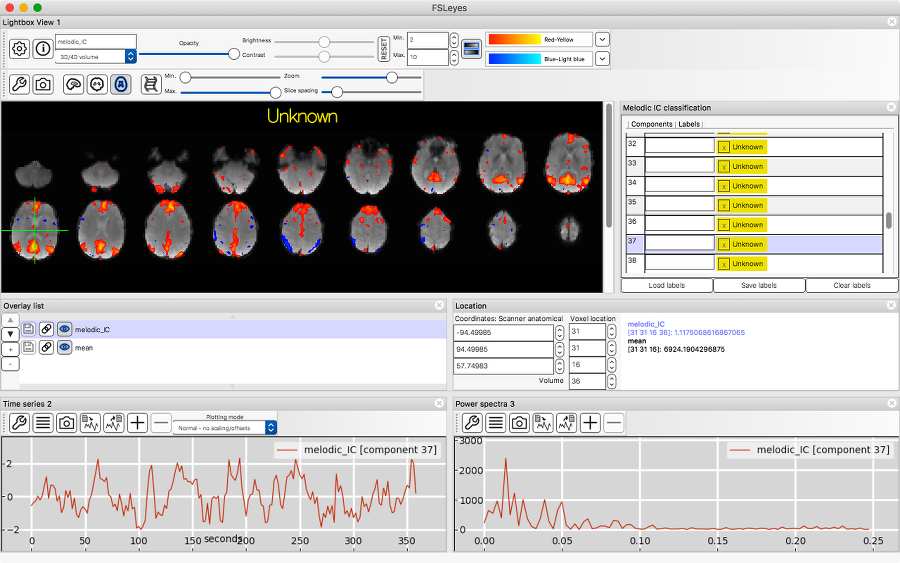Screen dimensions: 900x563
Task: Add a data series in Power spectra
Action: tap(591, 423)
